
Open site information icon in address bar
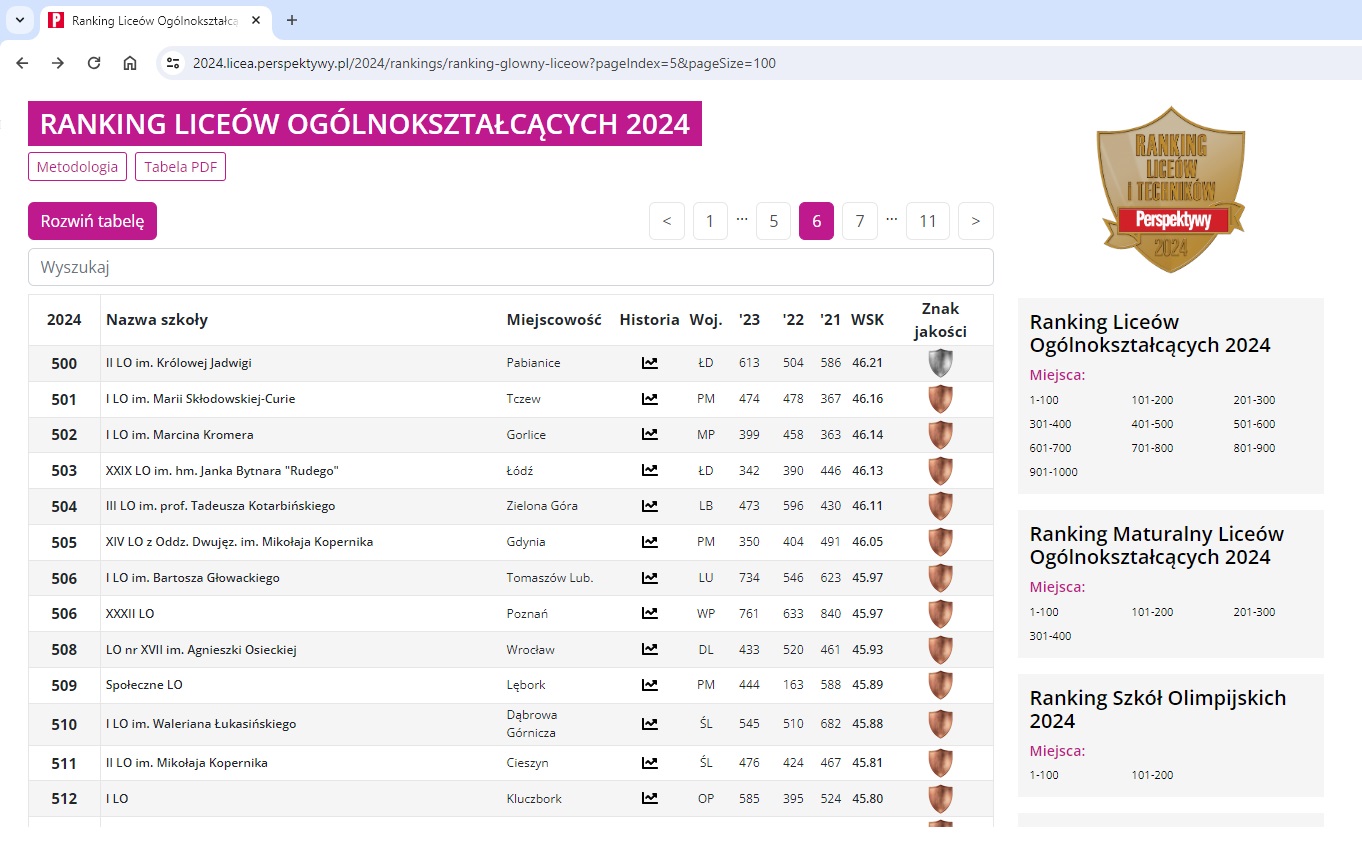(173, 63)
